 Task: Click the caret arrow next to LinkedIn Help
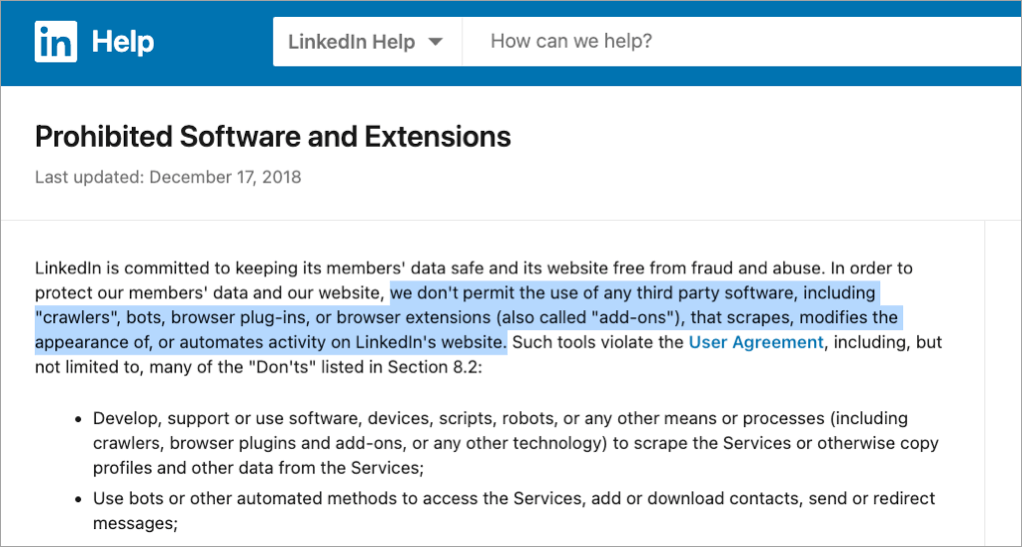435,42
